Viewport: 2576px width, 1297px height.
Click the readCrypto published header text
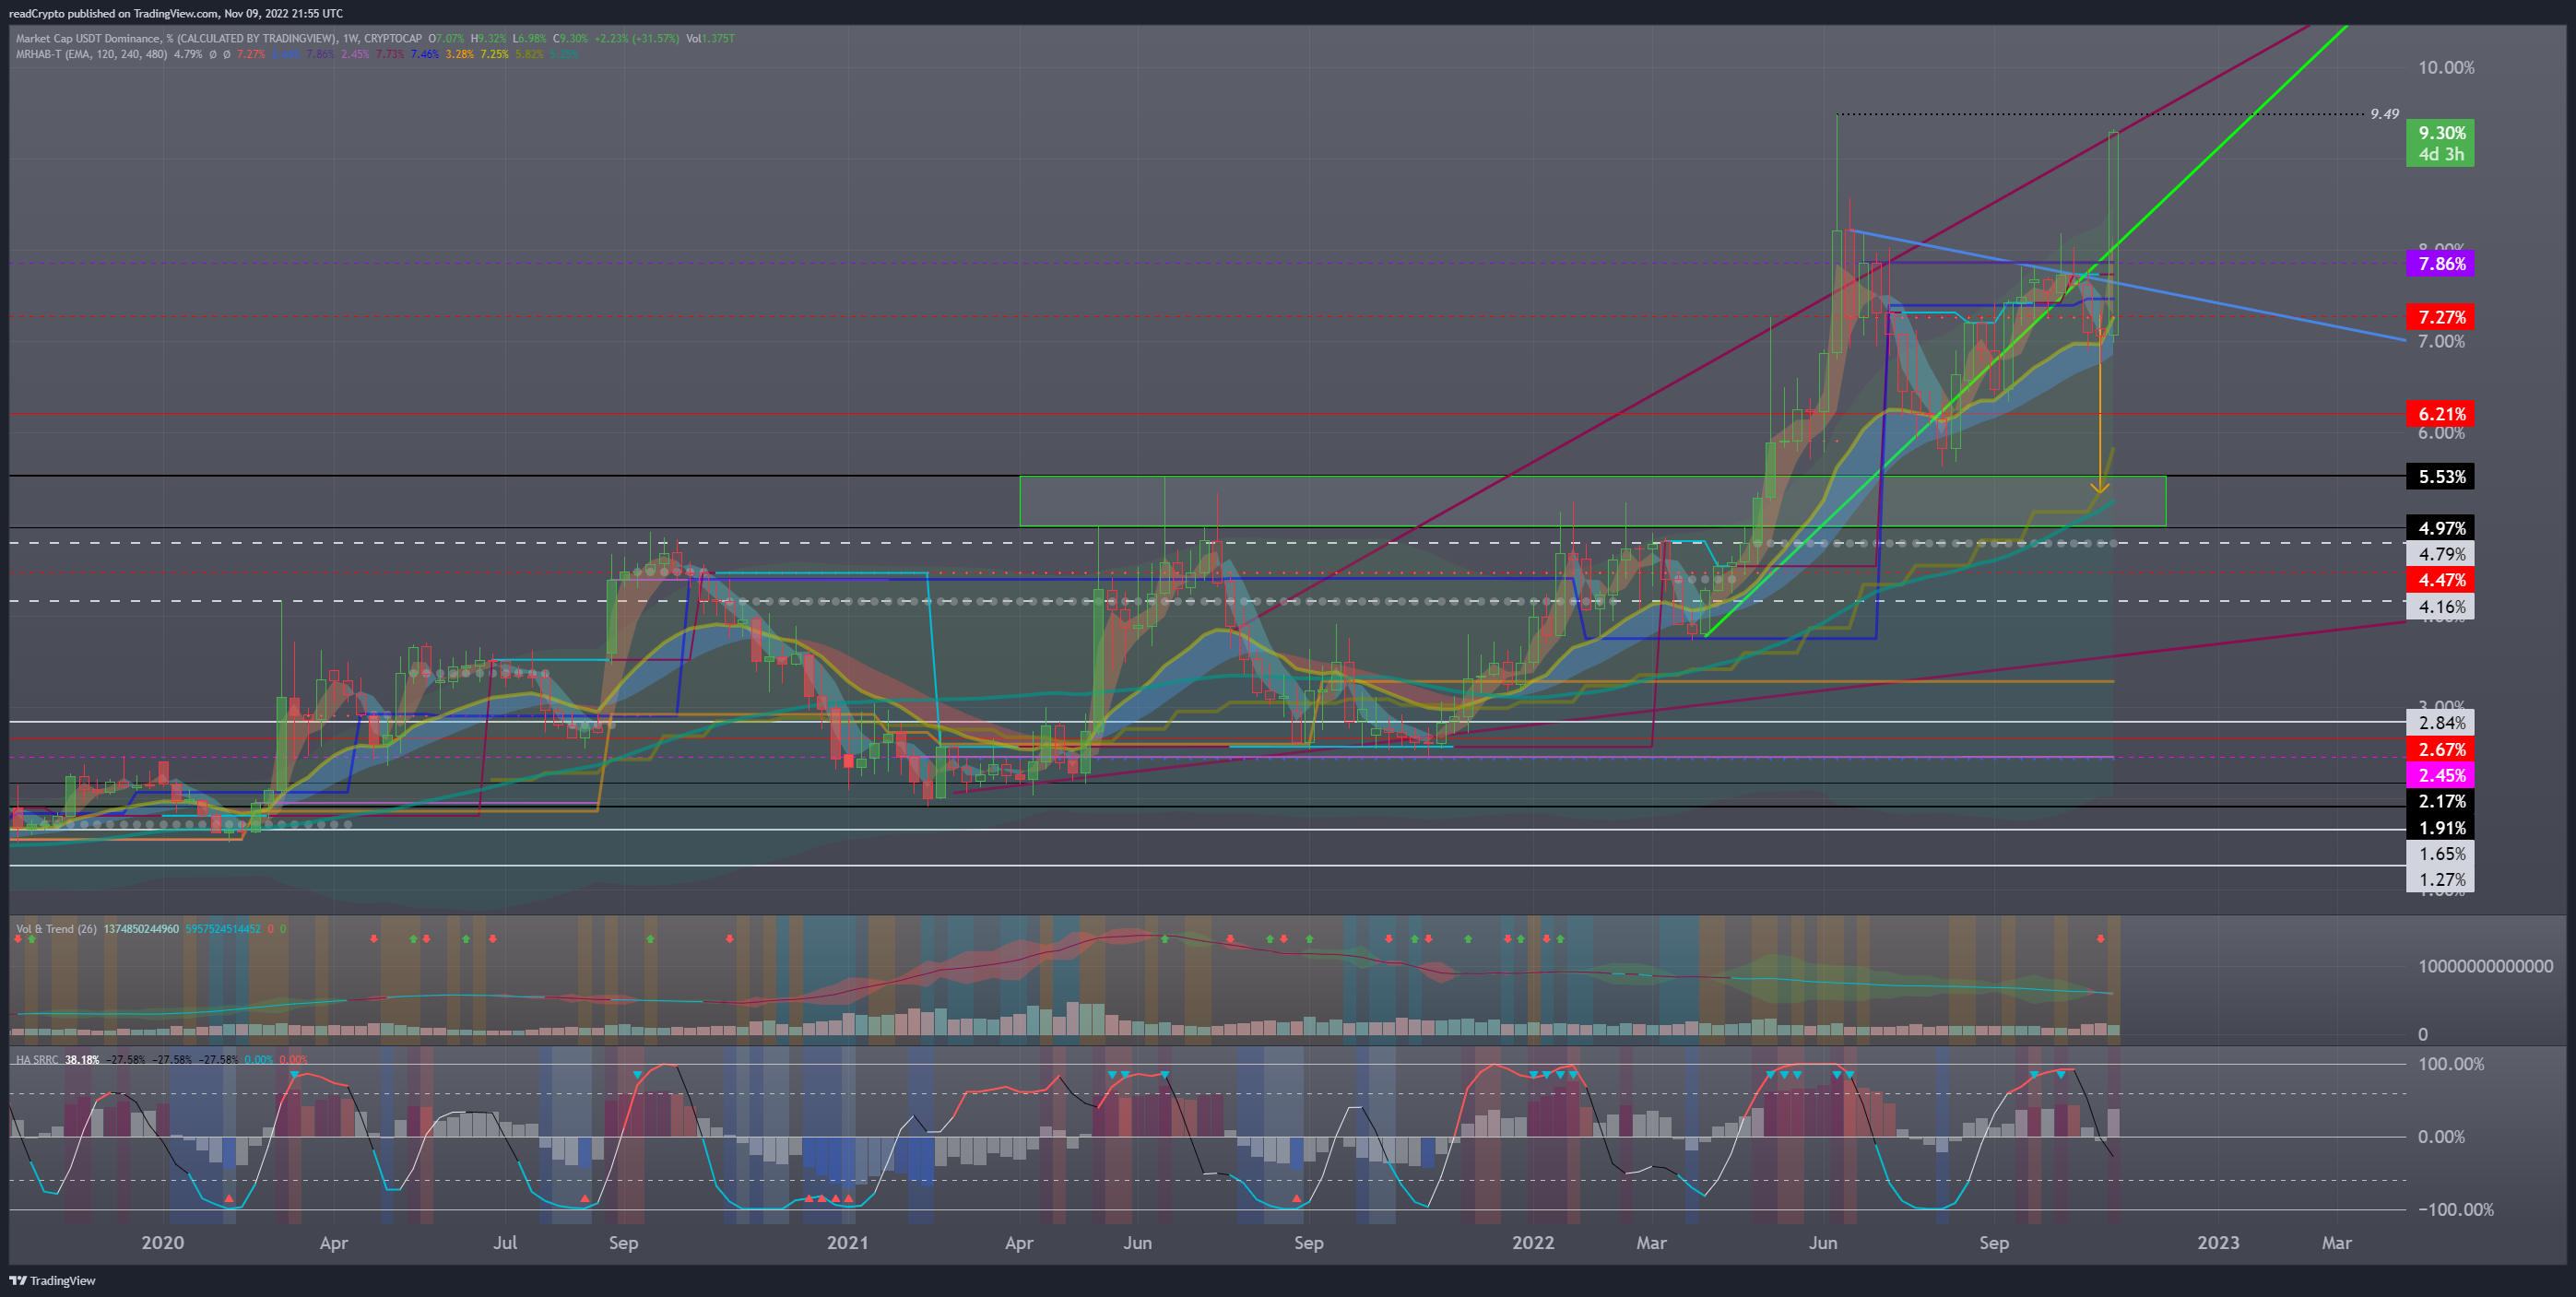[x=175, y=13]
